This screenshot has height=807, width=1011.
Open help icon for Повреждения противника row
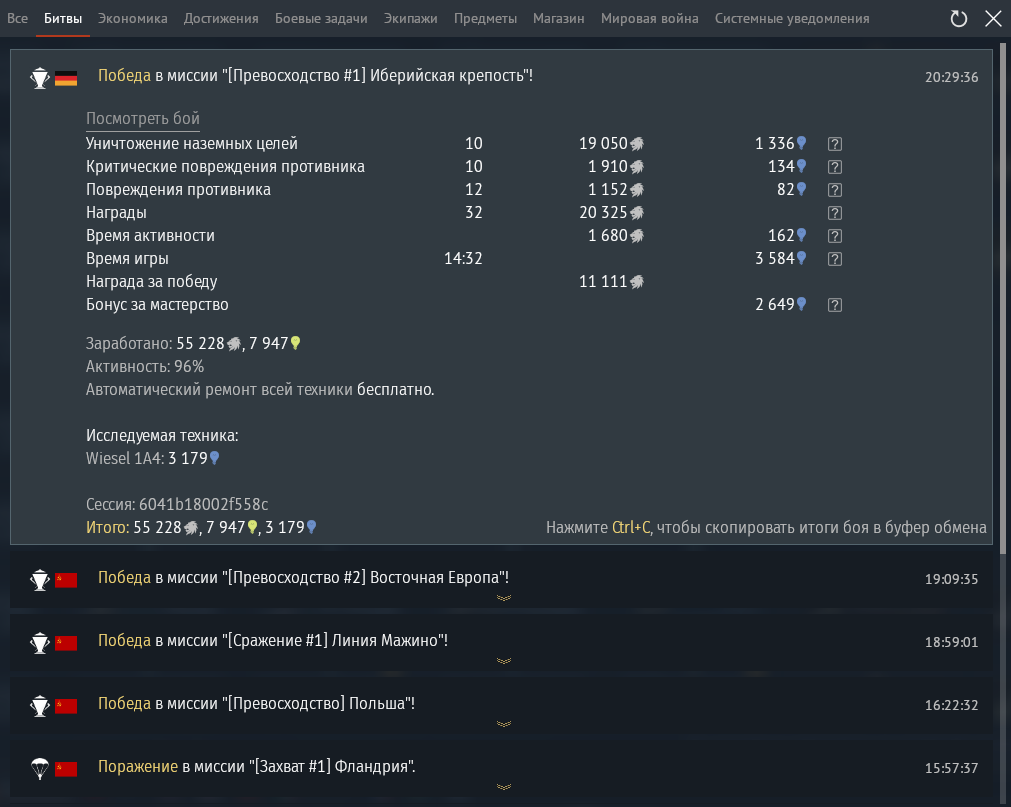(835, 190)
